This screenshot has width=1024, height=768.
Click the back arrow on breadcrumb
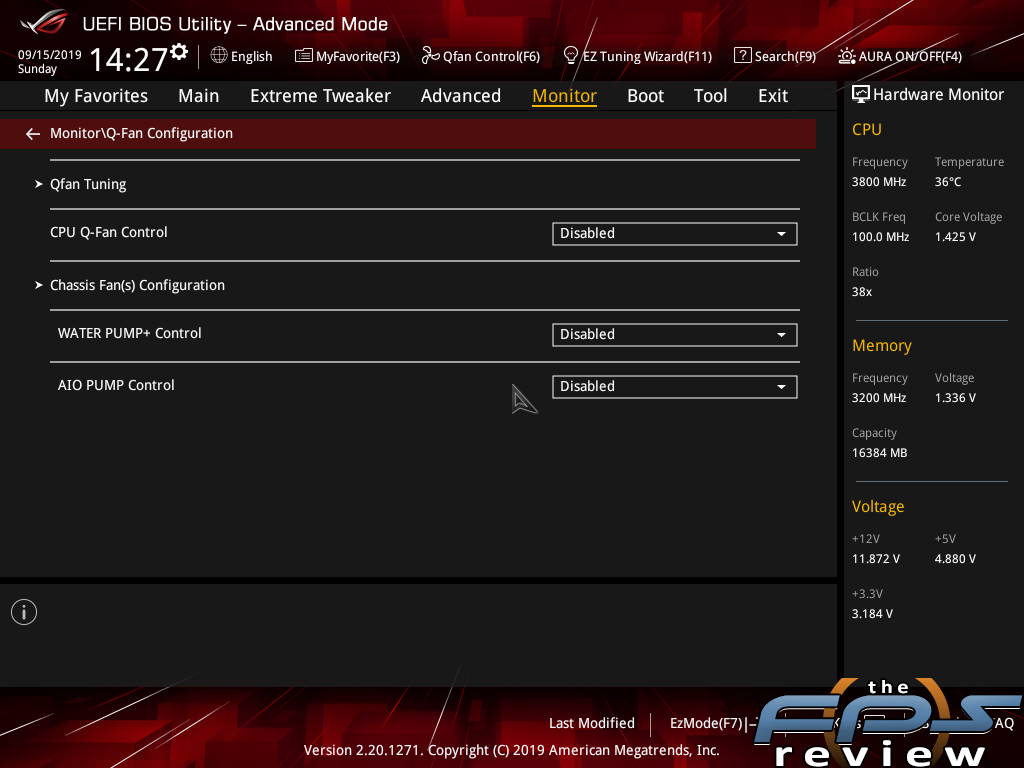pos(33,134)
